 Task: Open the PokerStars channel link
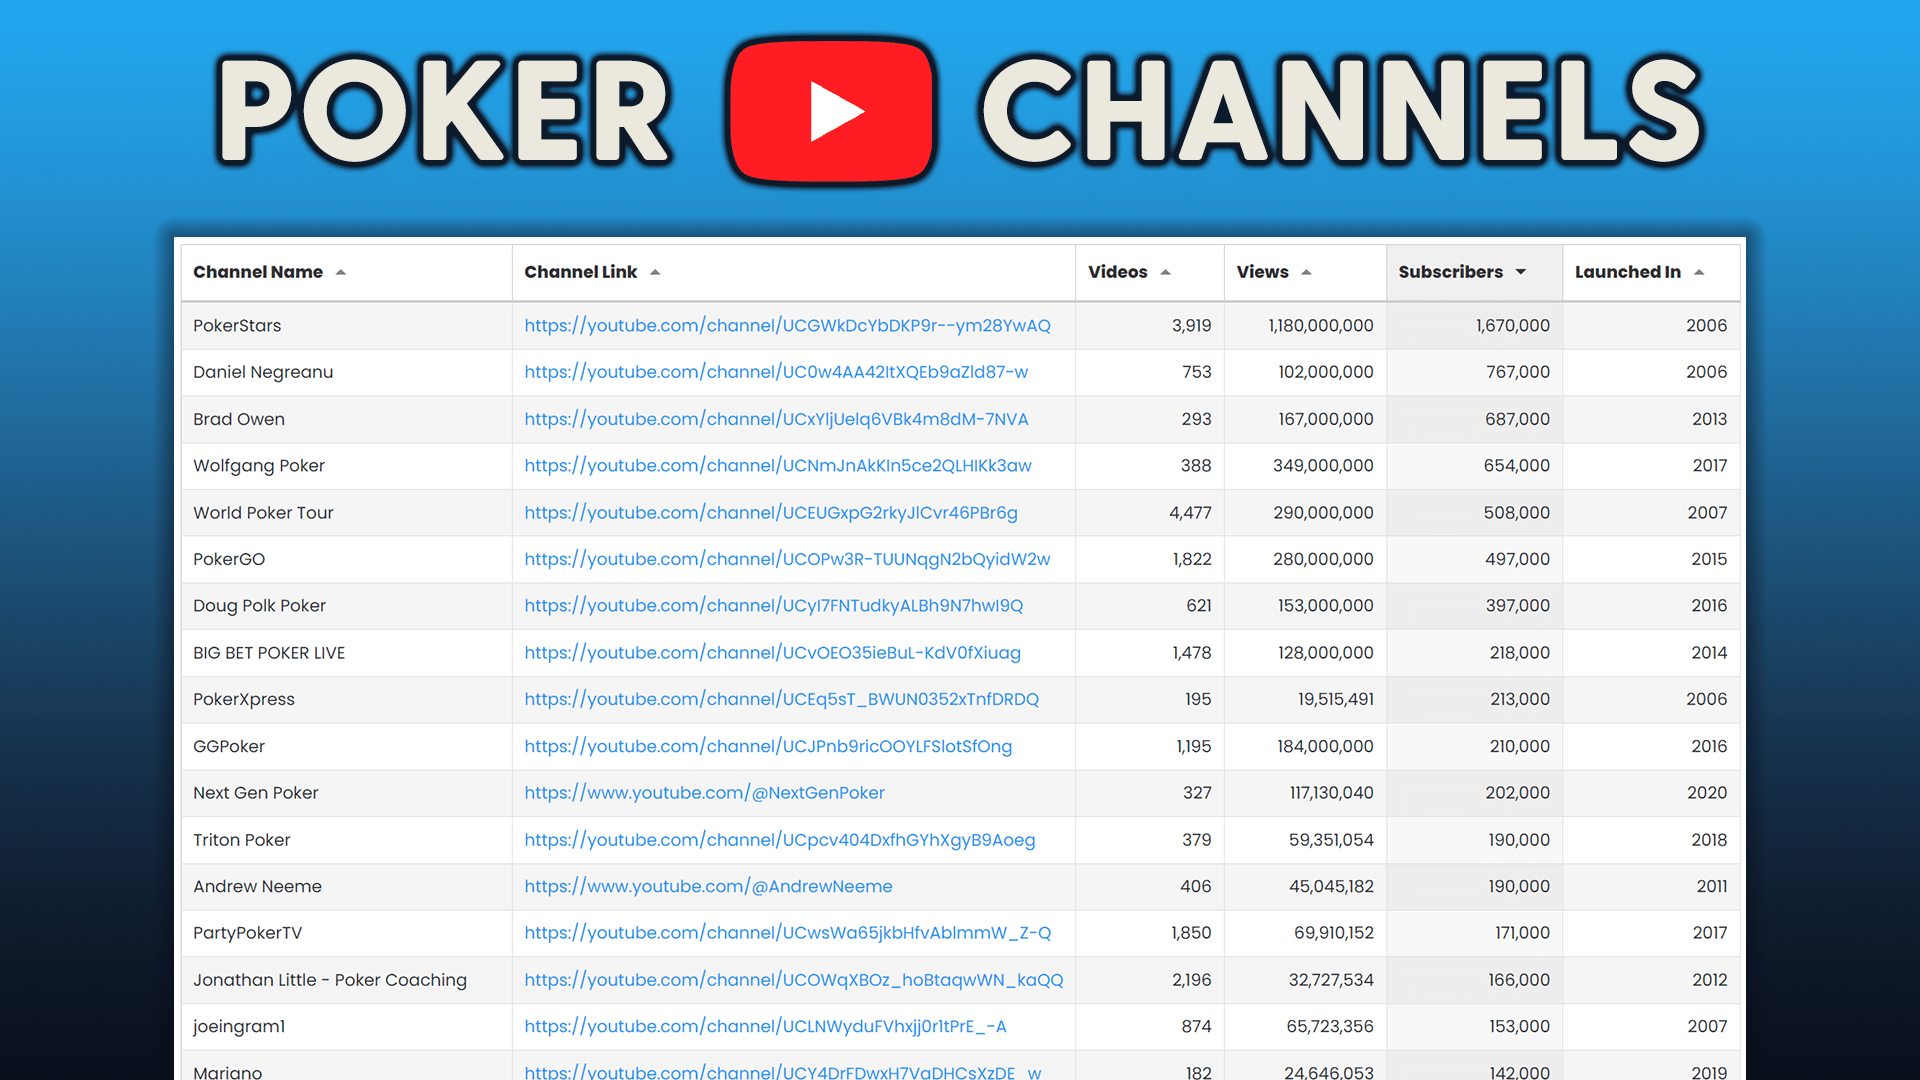787,325
